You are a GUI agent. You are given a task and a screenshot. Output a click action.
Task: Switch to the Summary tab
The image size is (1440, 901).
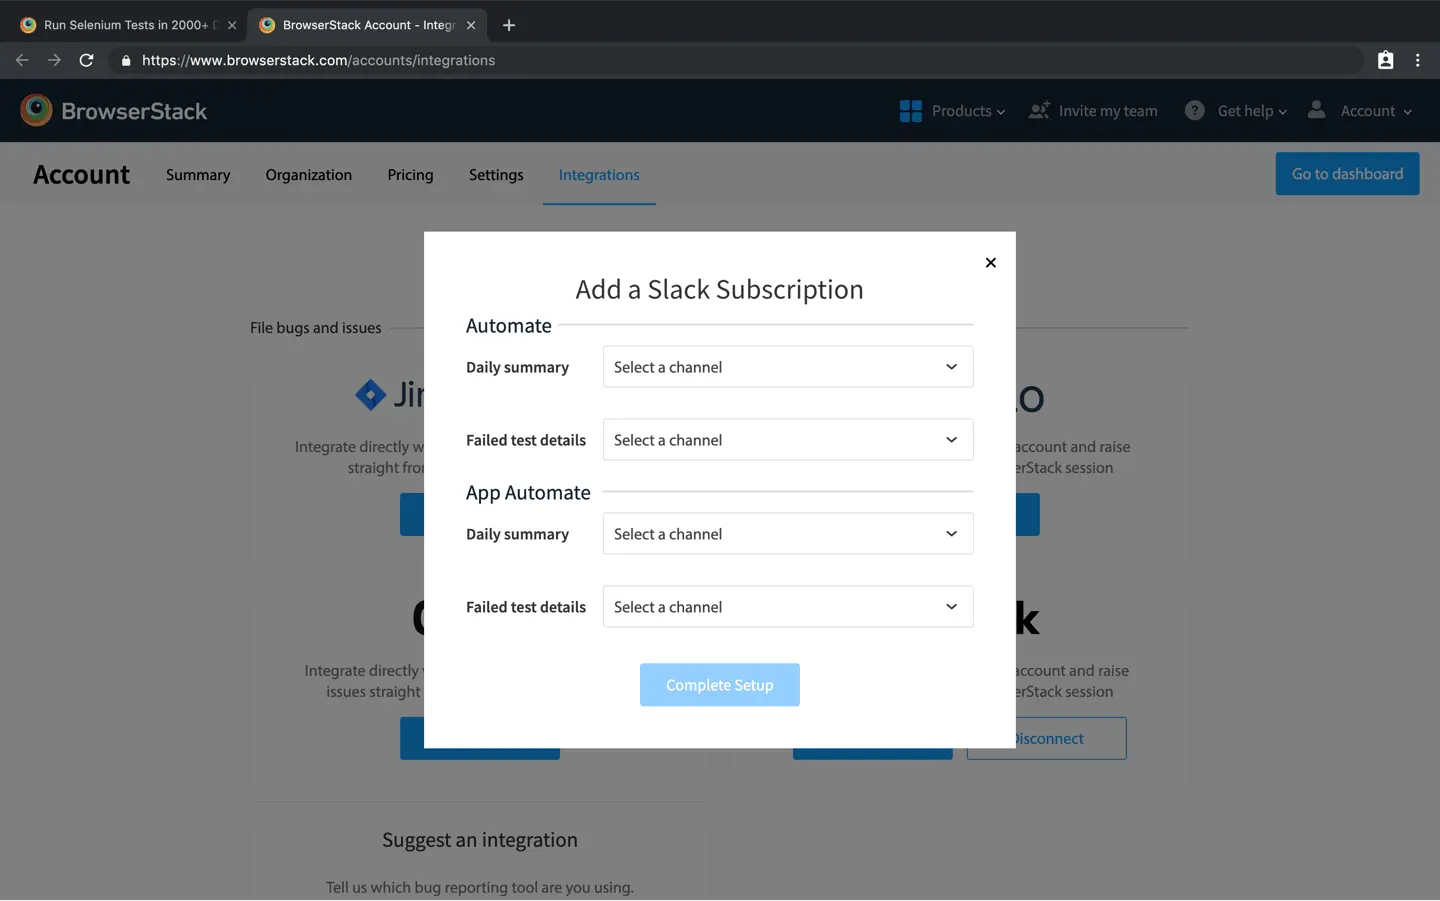(198, 175)
